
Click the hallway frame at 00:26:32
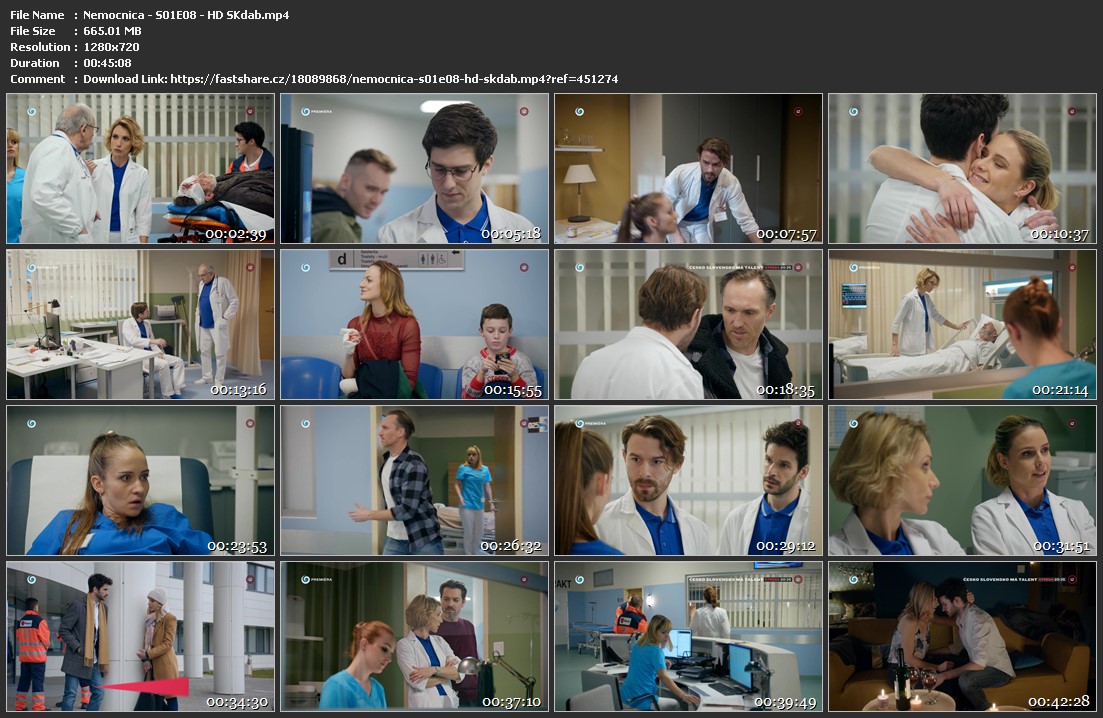pos(414,481)
